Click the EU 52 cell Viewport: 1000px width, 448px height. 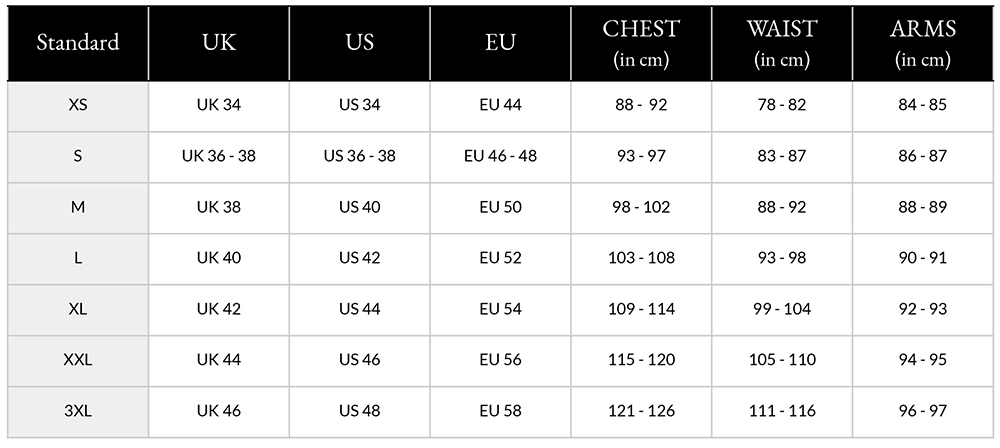tap(501, 258)
